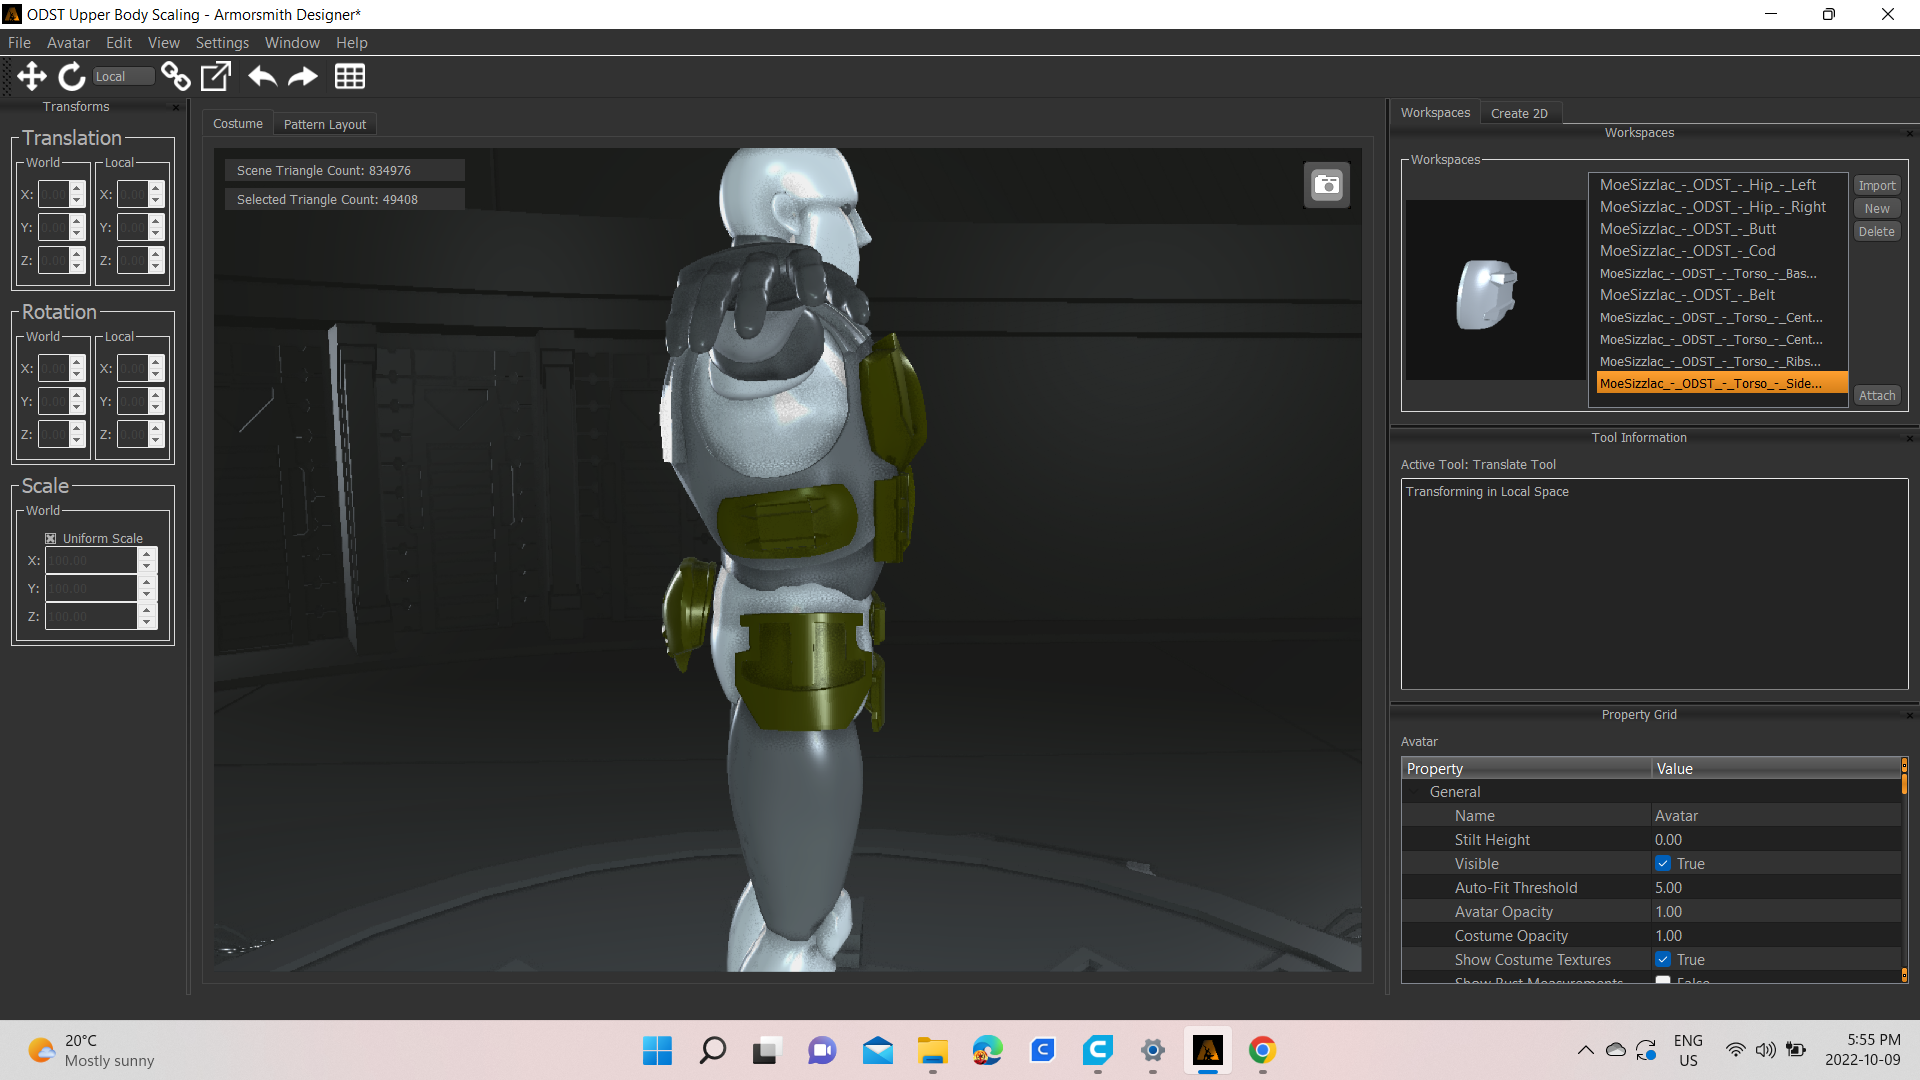Collapse the General property group
Viewport: 1920px width, 1080px height.
pos(1414,792)
